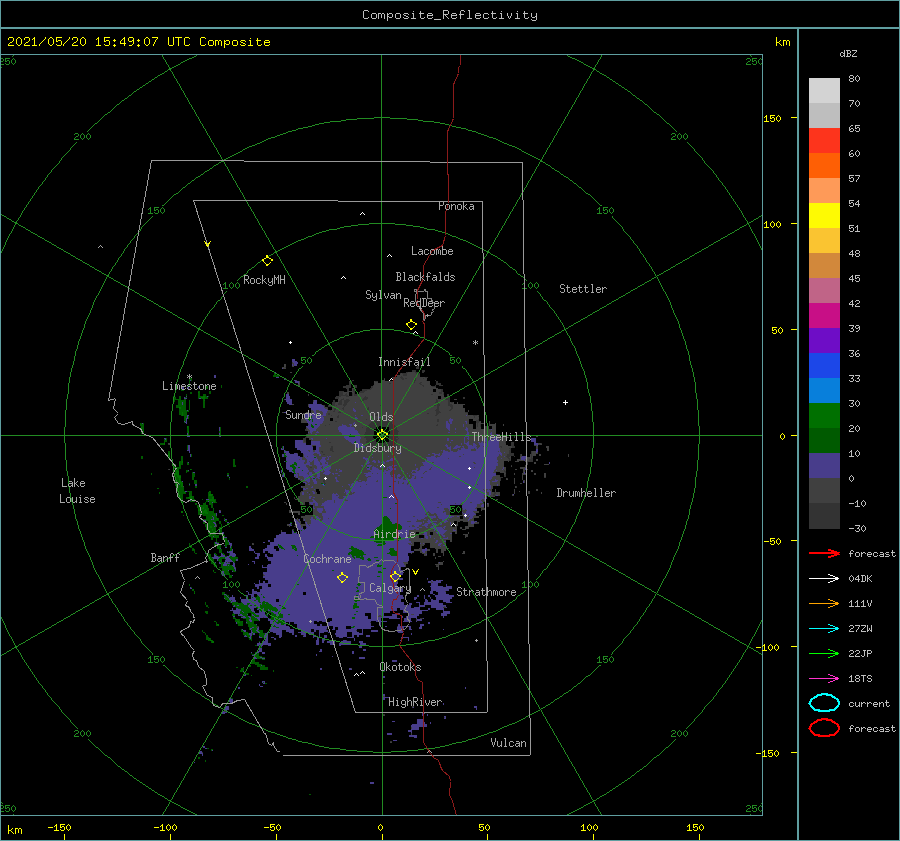Click the Blackfalds city label
900x841 pixels.
click(425, 277)
